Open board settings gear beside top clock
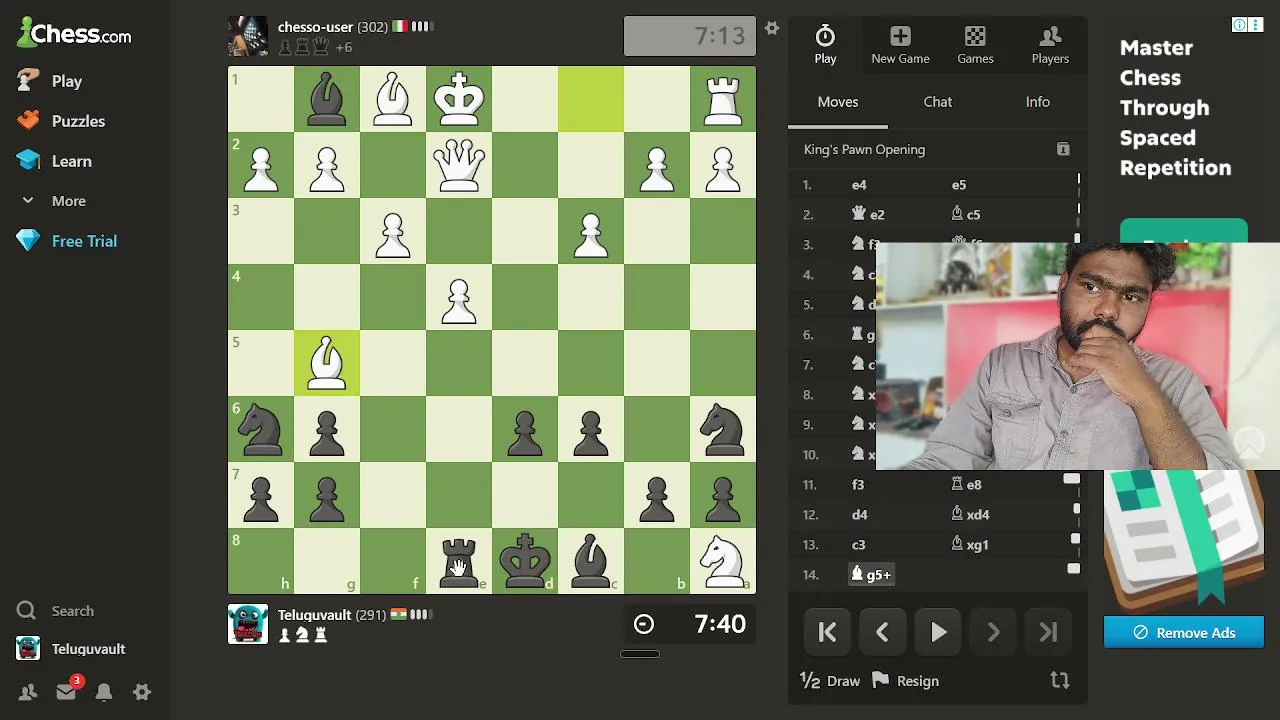Viewport: 1280px width, 720px height. pos(772,28)
